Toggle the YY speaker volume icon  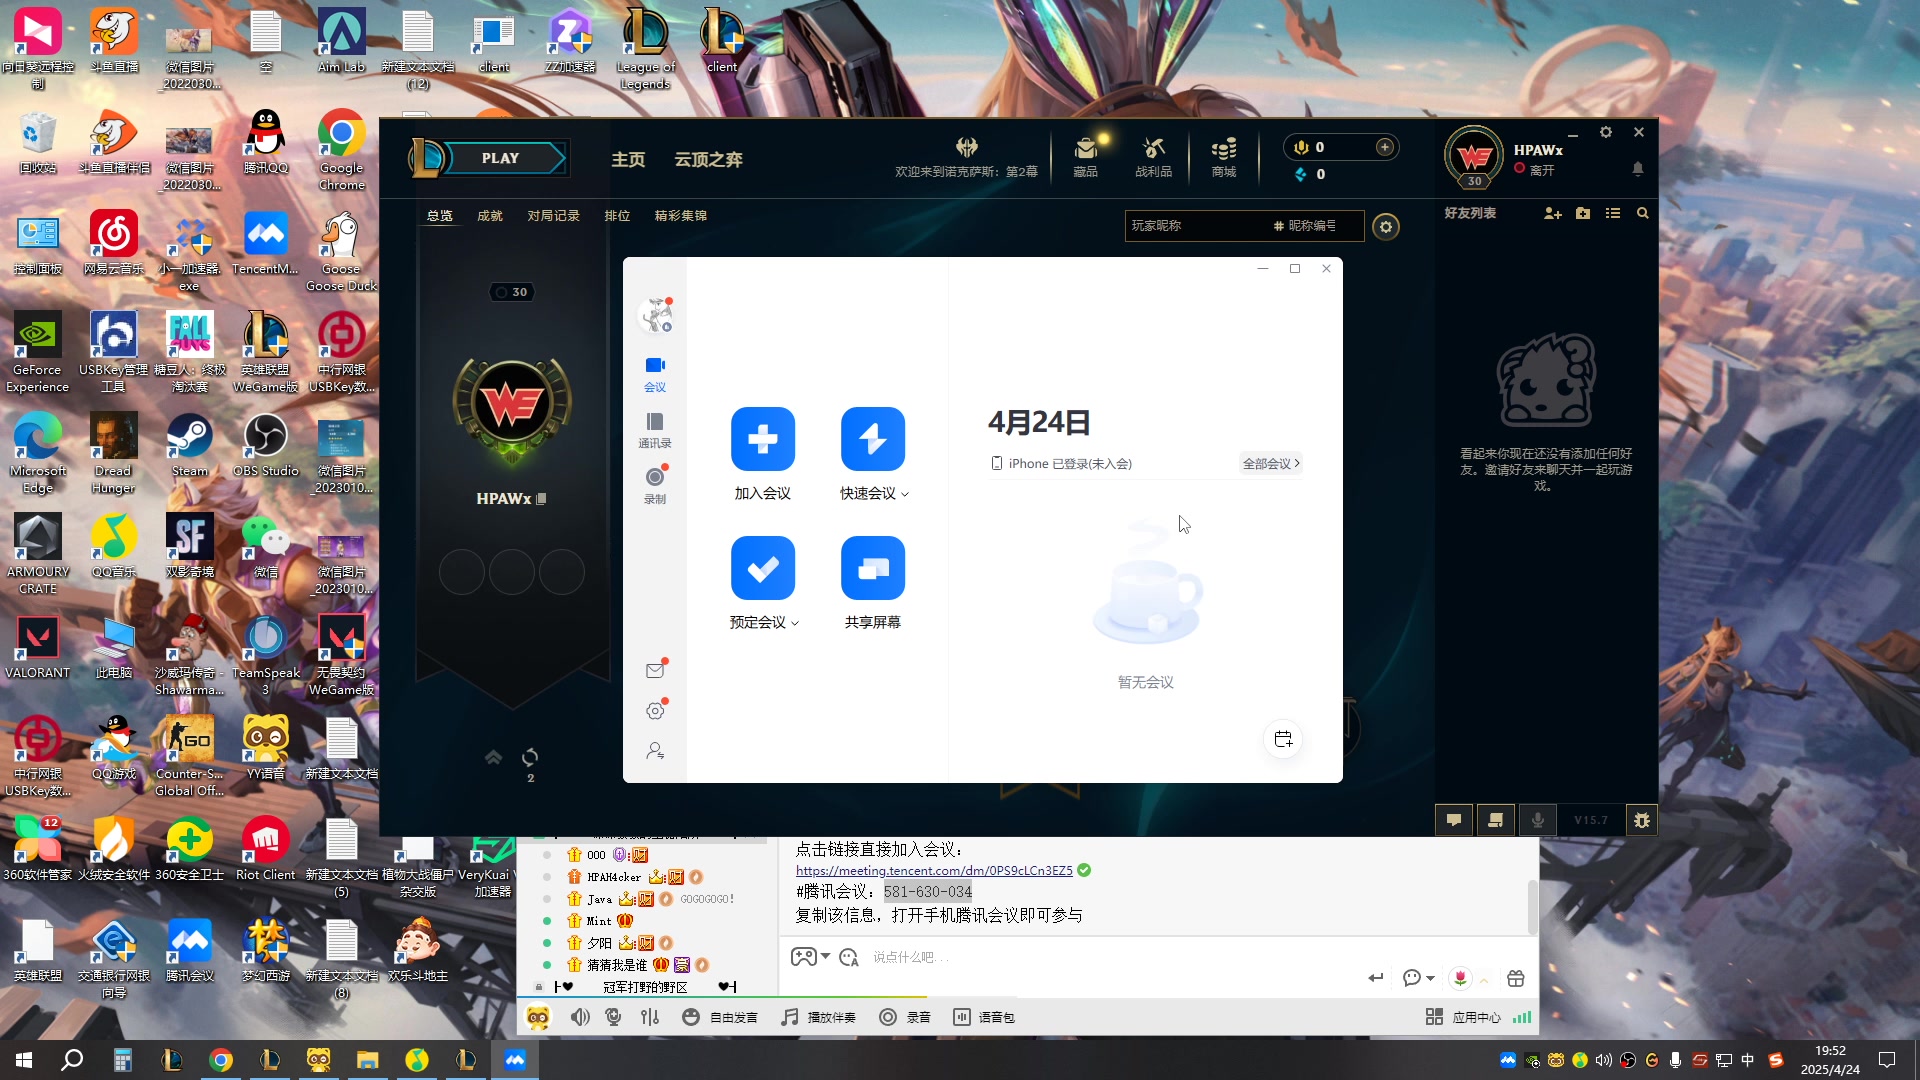coord(580,1017)
